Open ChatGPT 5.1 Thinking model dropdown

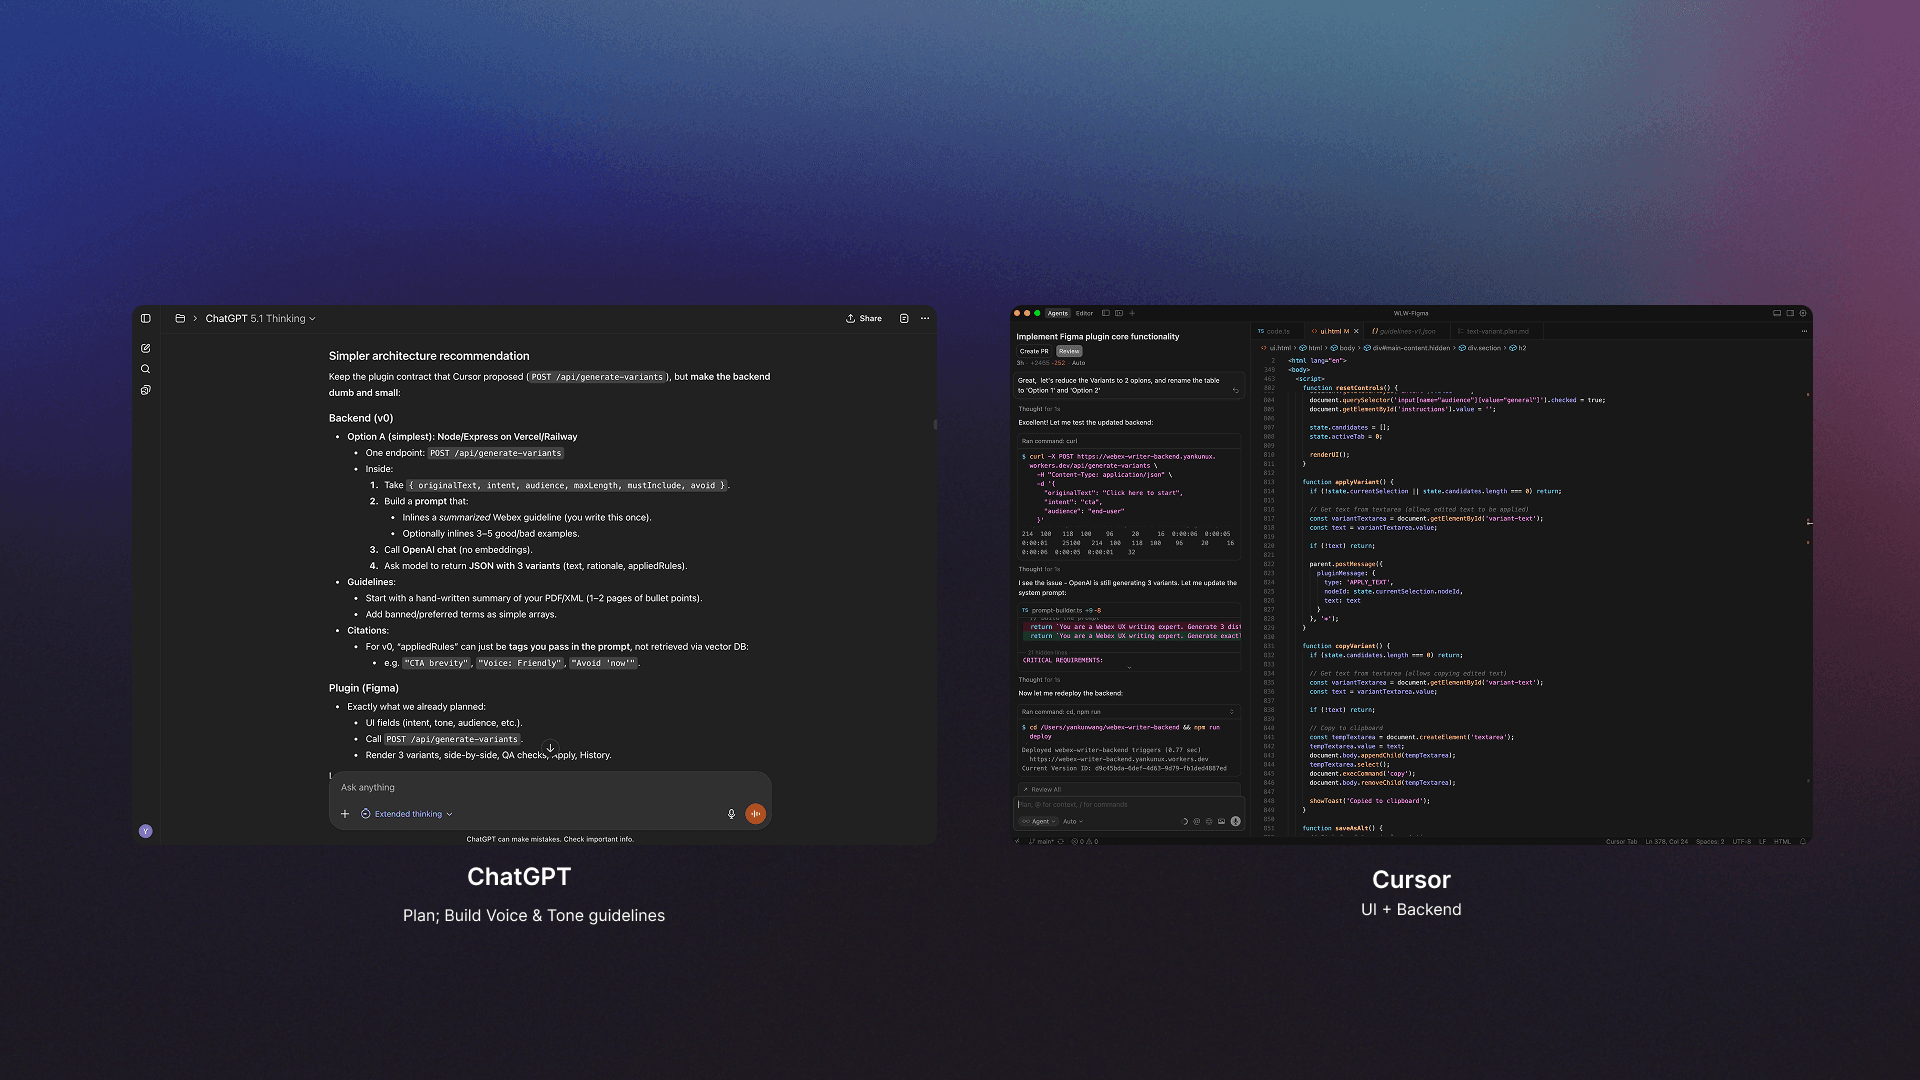coord(260,319)
